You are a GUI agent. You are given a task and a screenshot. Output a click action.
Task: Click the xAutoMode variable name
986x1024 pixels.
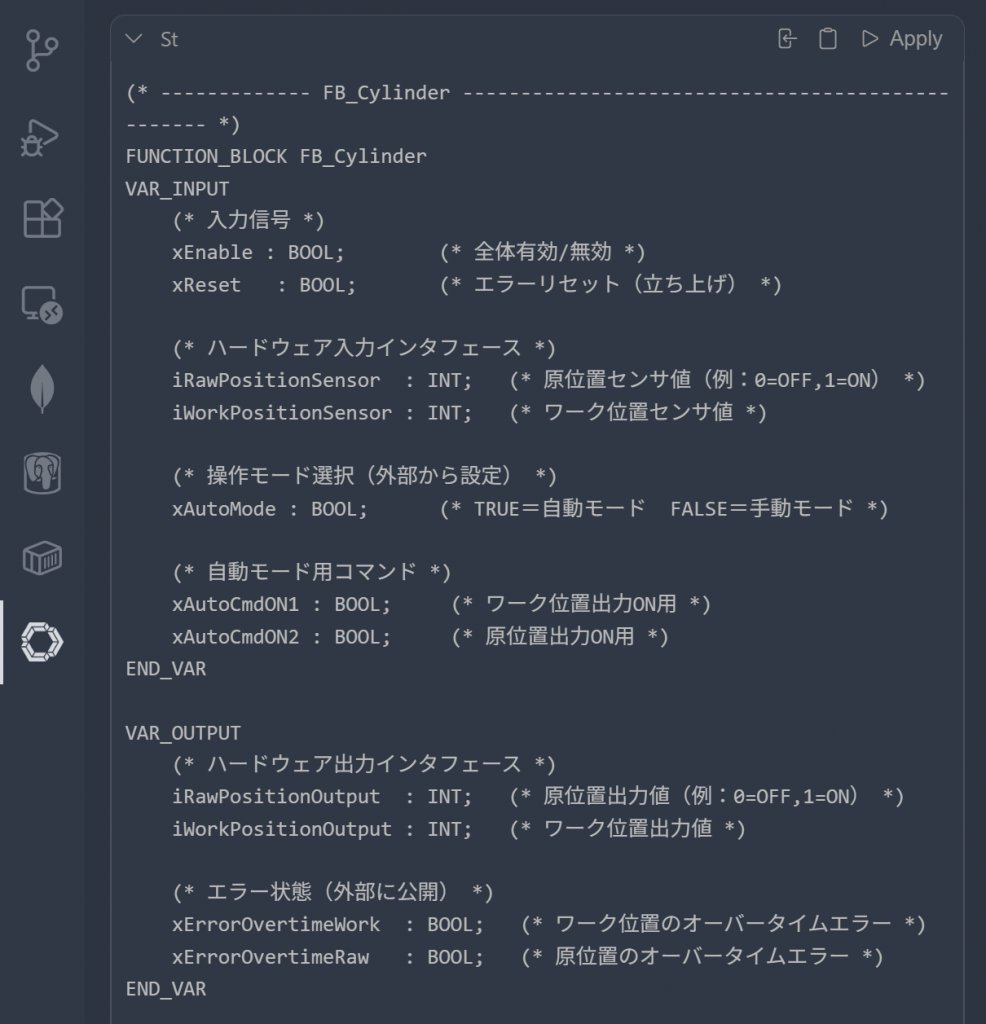(x=224, y=508)
